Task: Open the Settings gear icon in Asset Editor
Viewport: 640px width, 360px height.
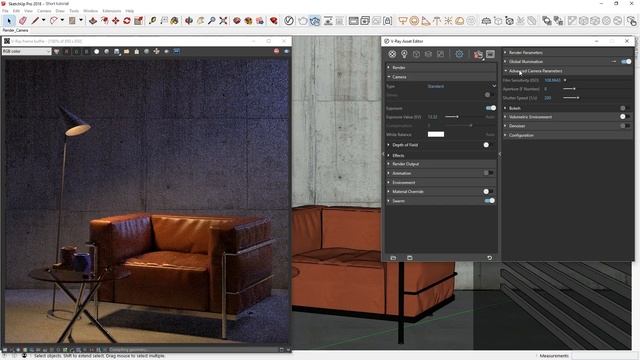Action: (x=459, y=54)
